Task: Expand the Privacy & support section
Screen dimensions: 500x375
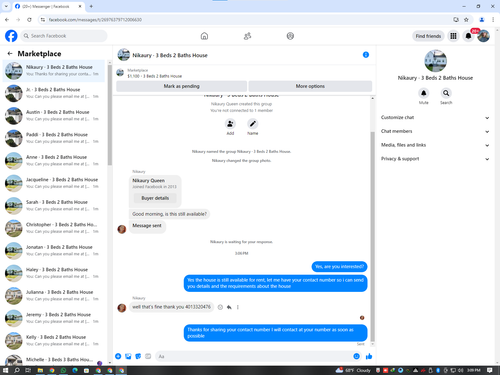Action: coord(435,159)
